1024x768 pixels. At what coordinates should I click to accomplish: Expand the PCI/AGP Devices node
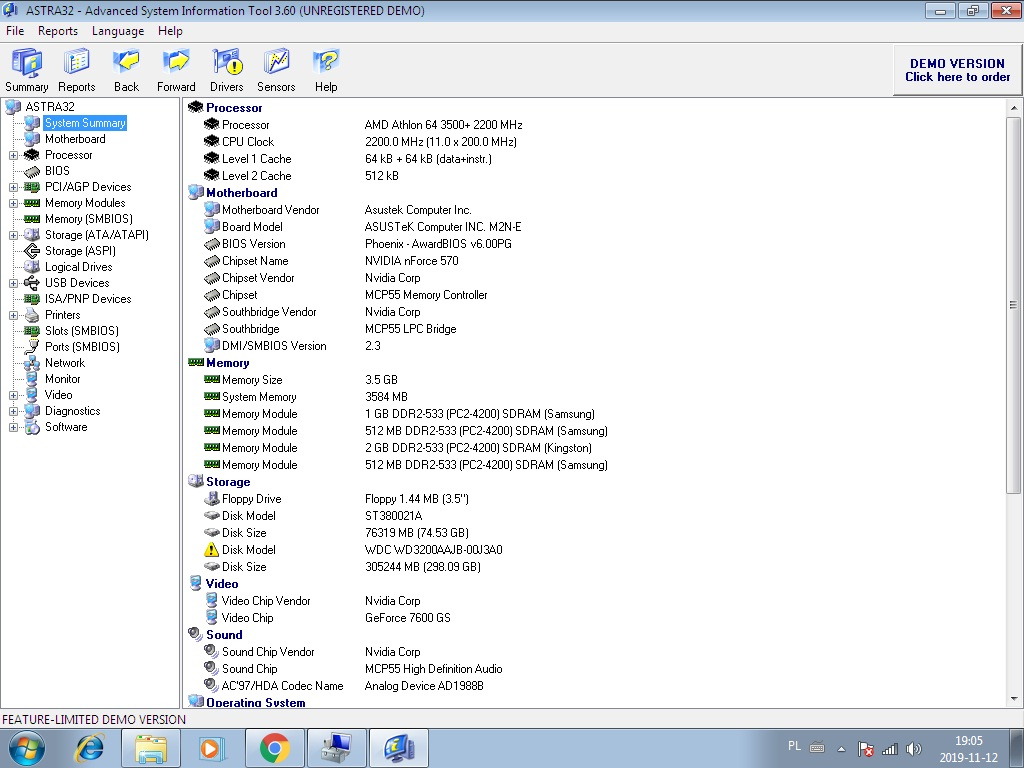14,187
